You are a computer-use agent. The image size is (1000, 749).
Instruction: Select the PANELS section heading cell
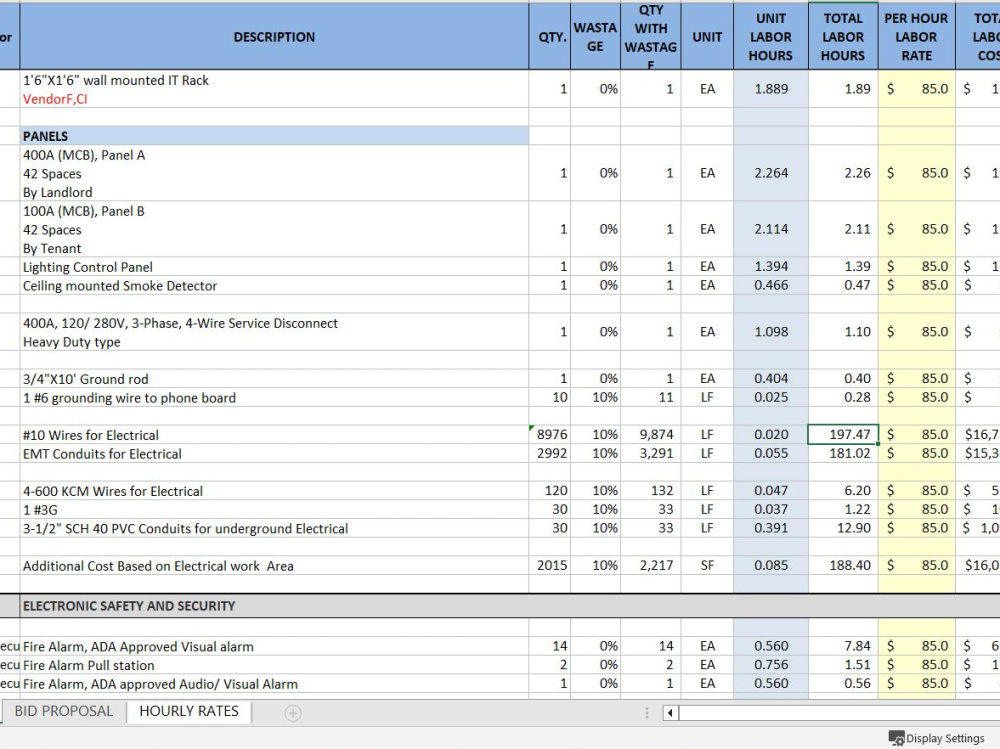click(274, 136)
